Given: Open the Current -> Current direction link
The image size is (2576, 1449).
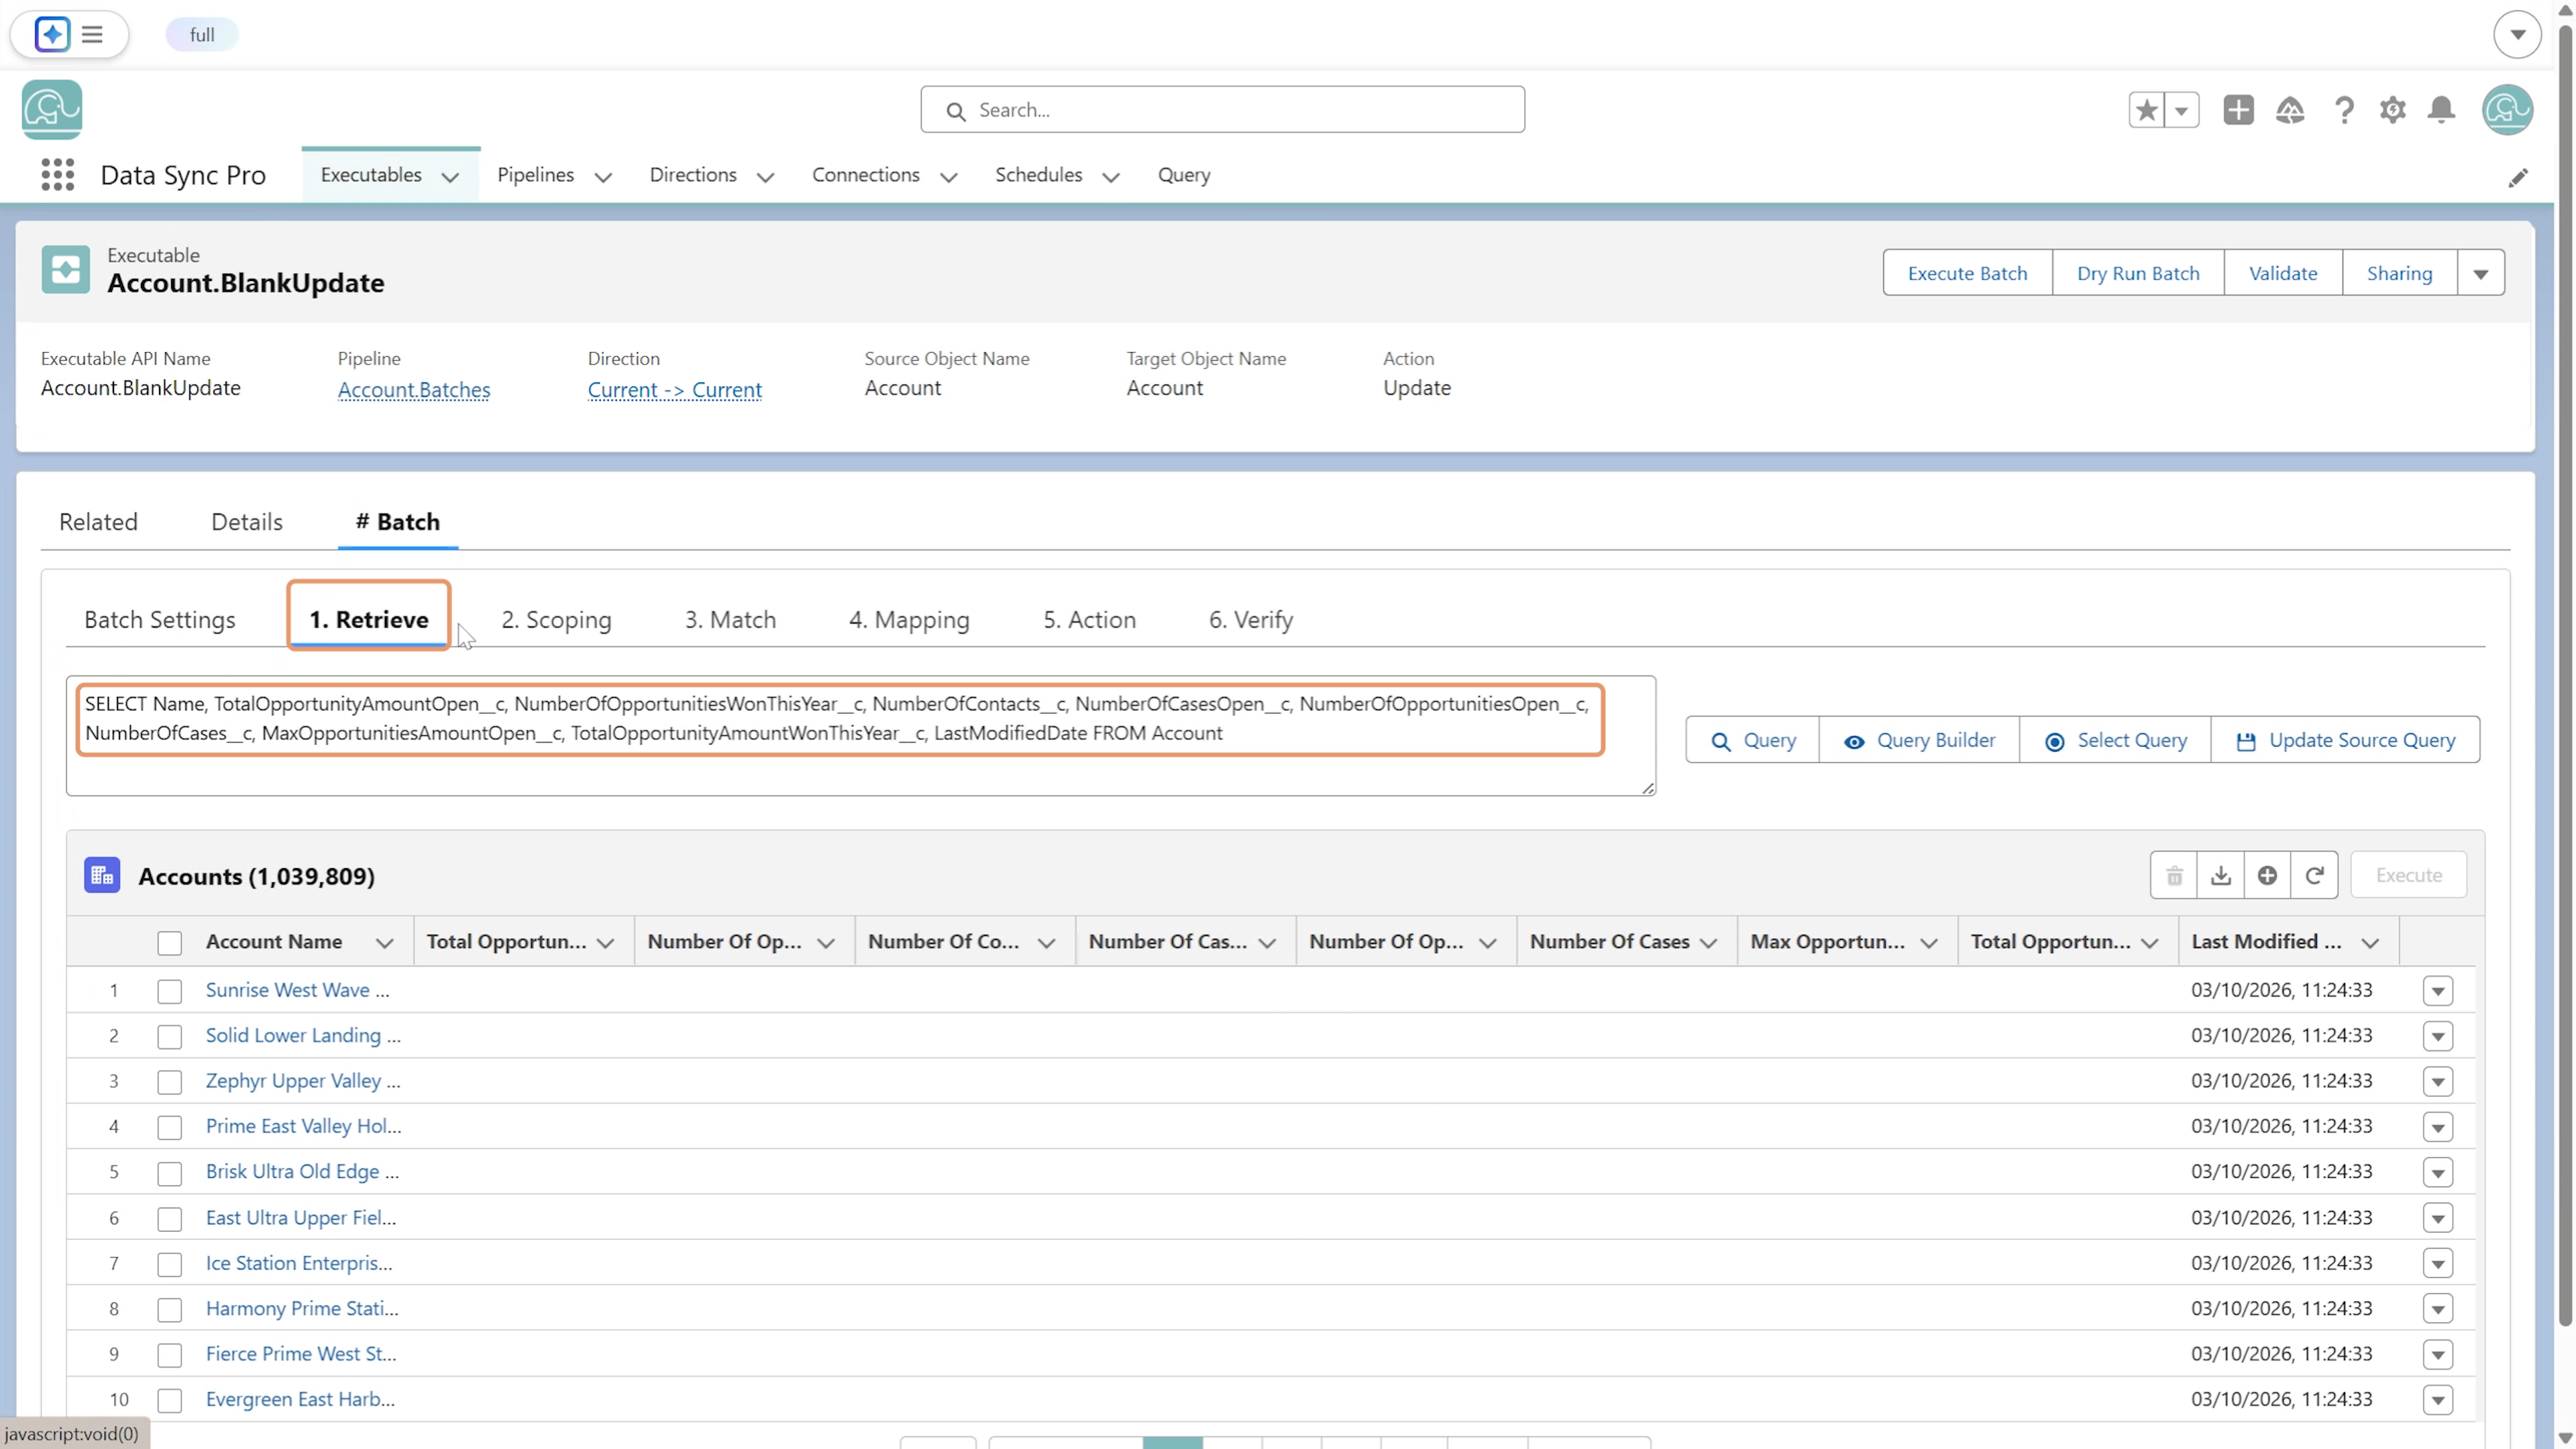Looking at the screenshot, I should coord(675,389).
